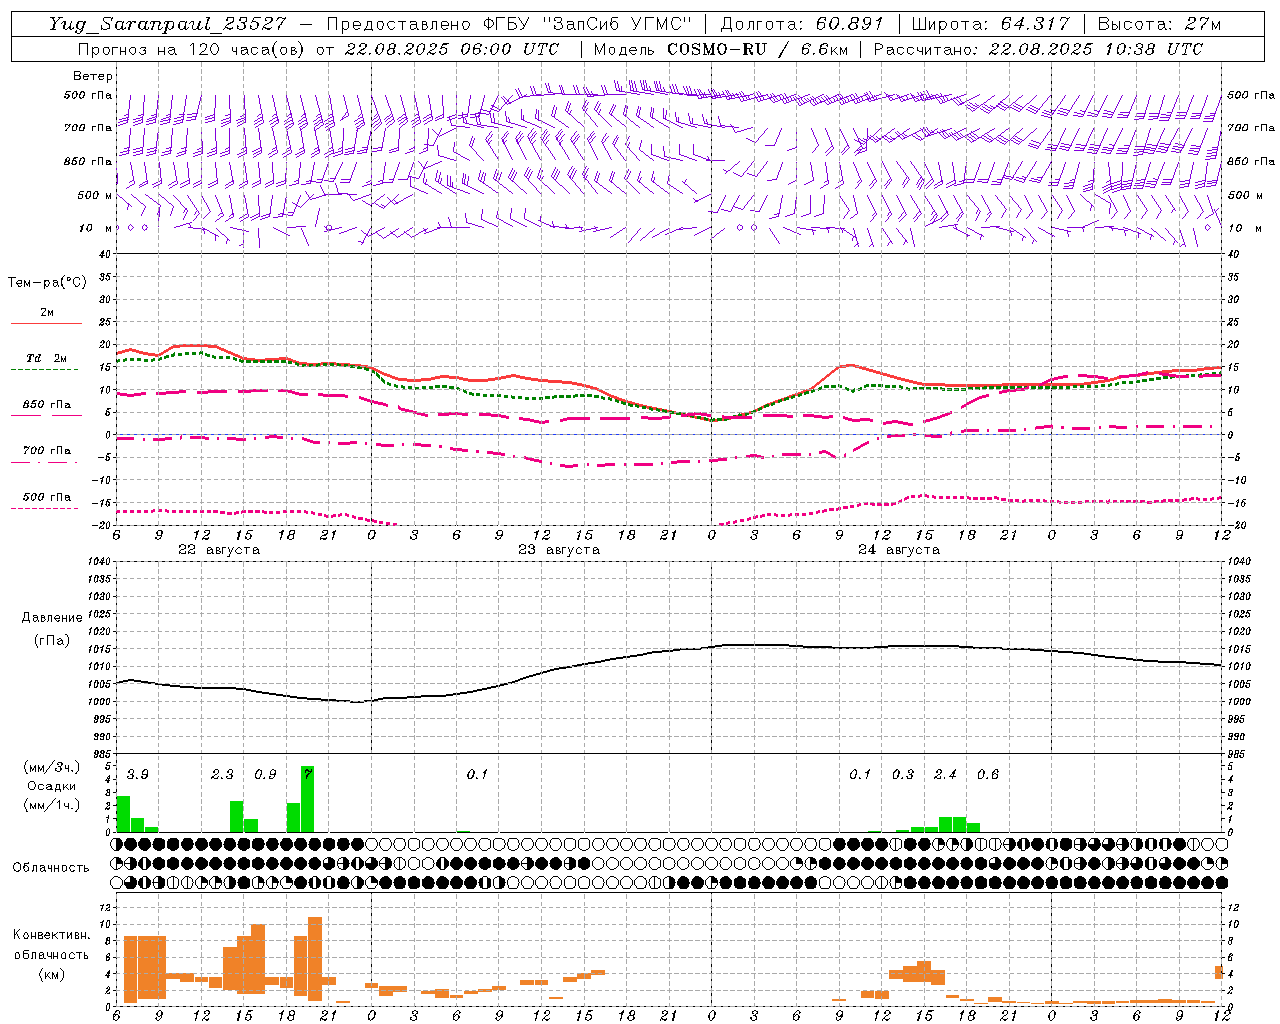
Task: Click the "24 августа" date label
Action: click(899, 550)
